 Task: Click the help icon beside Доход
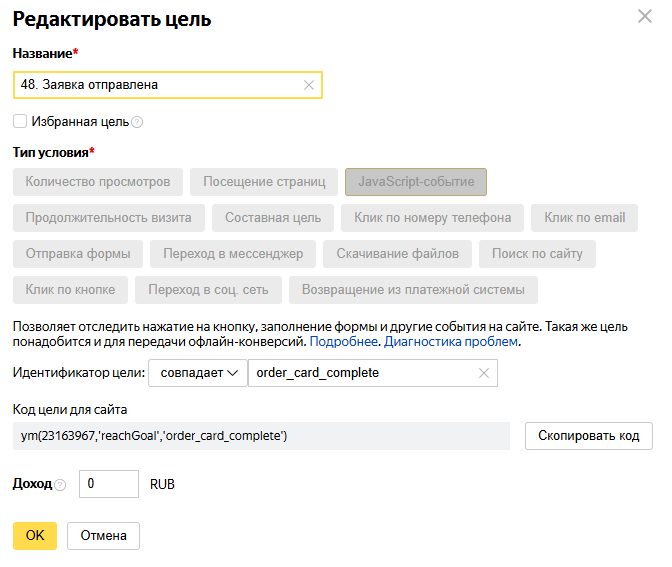[61, 485]
